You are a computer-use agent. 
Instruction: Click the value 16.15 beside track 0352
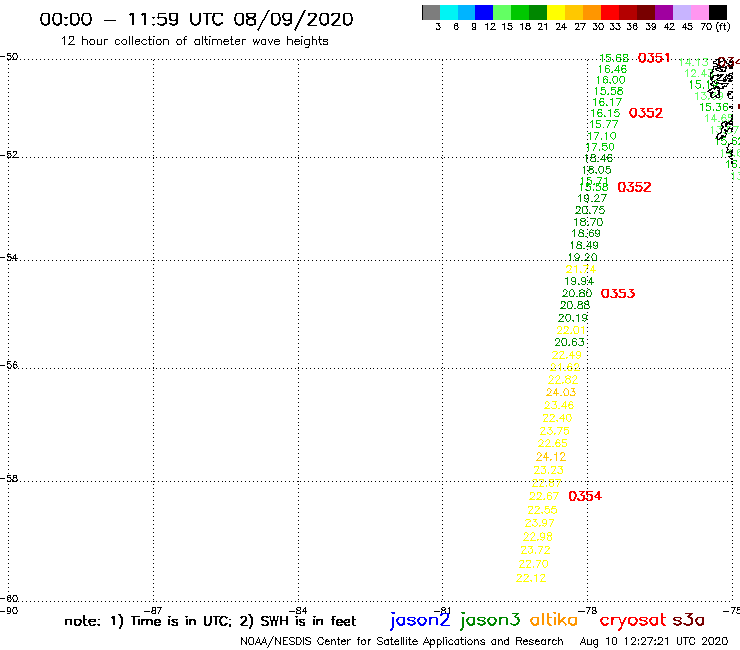pos(605,113)
